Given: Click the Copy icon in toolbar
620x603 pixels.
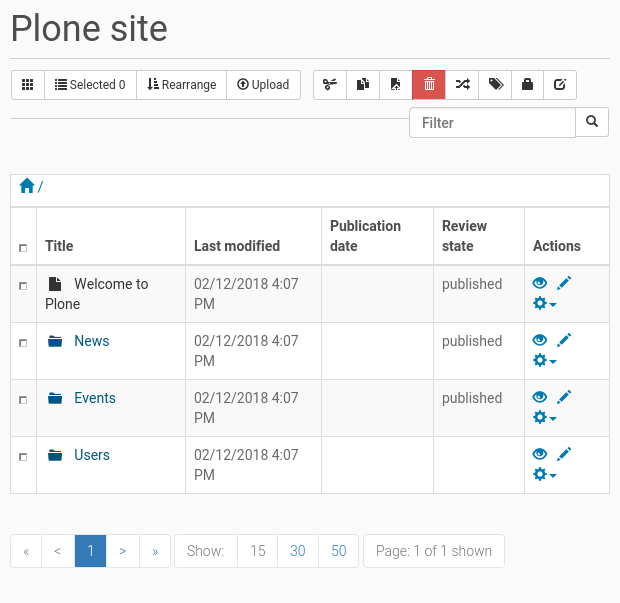Looking at the screenshot, I should tap(363, 85).
